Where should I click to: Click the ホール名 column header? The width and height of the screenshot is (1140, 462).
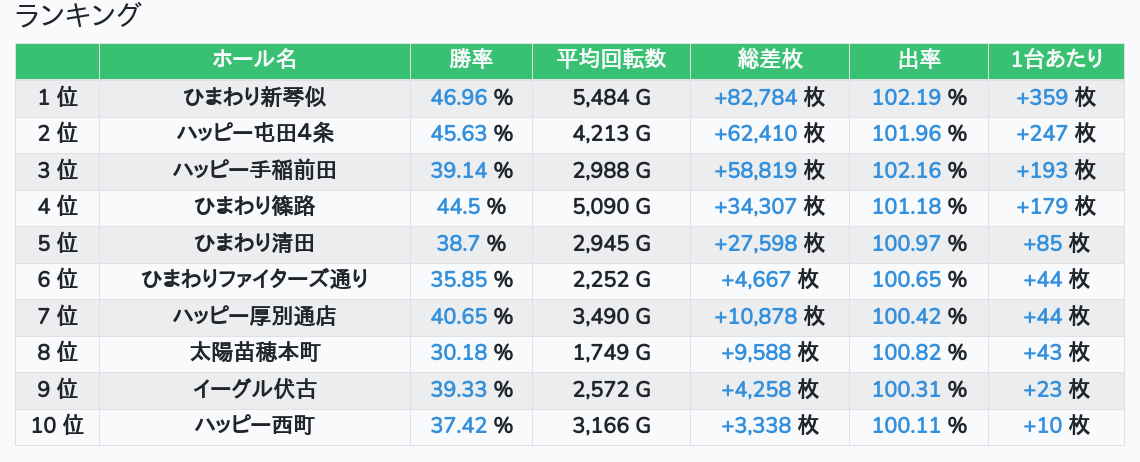coord(254,60)
